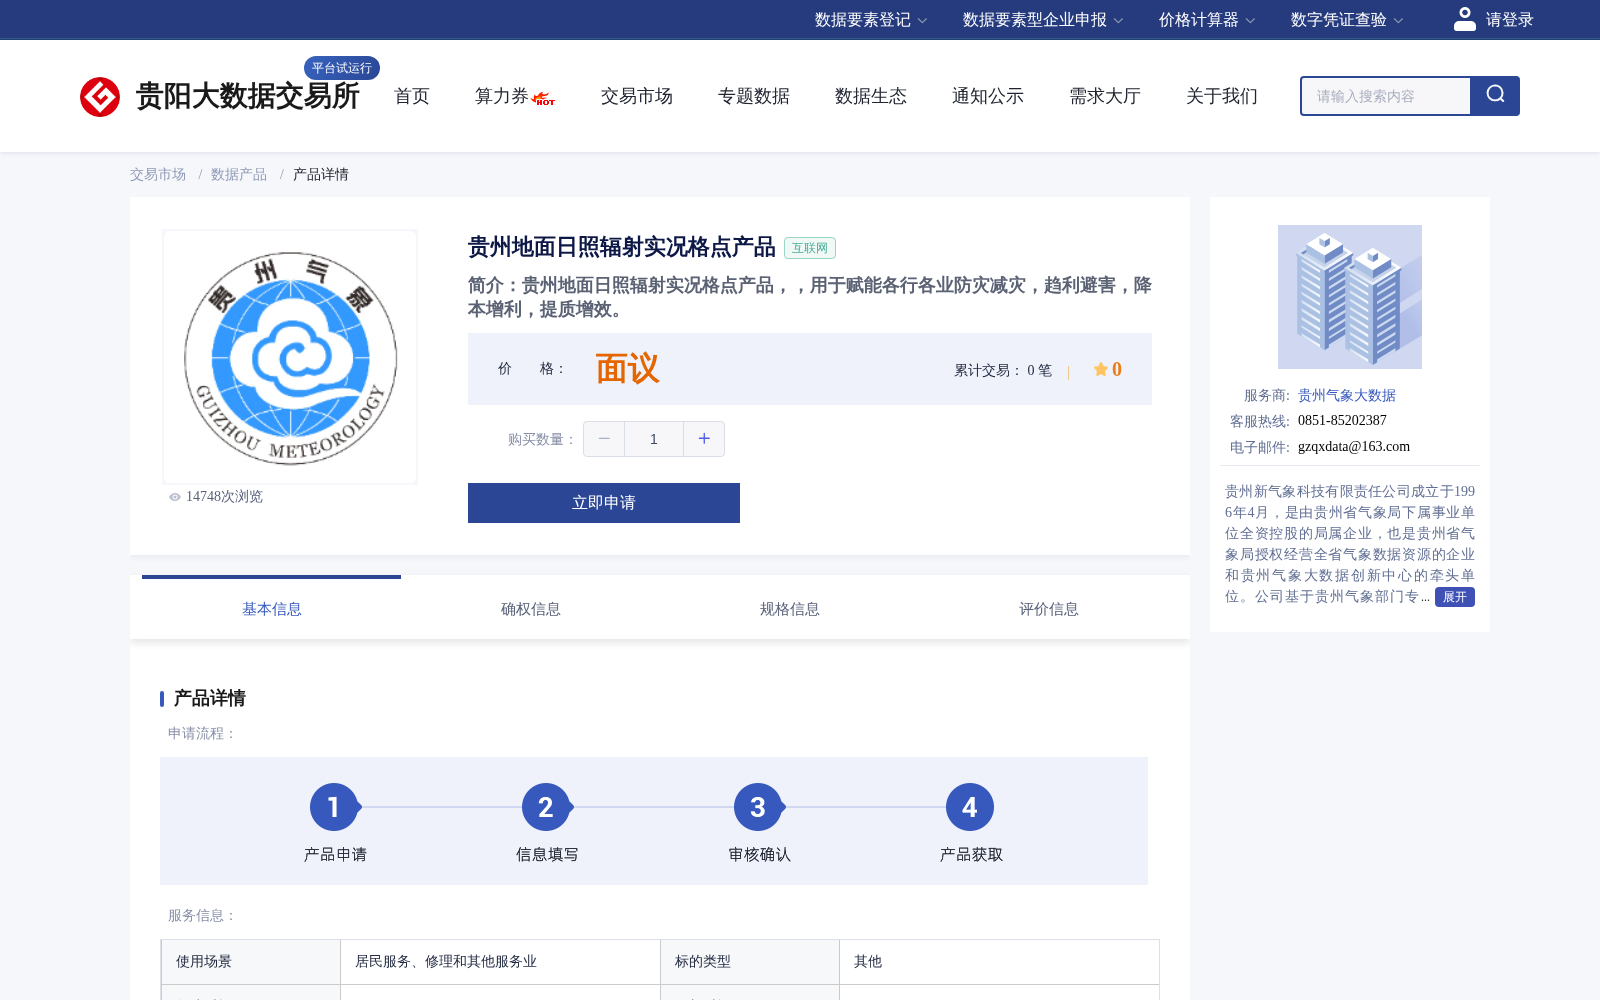Decrease purchase quantity with minus button
Viewport: 1600px width, 1000px height.
click(x=604, y=439)
